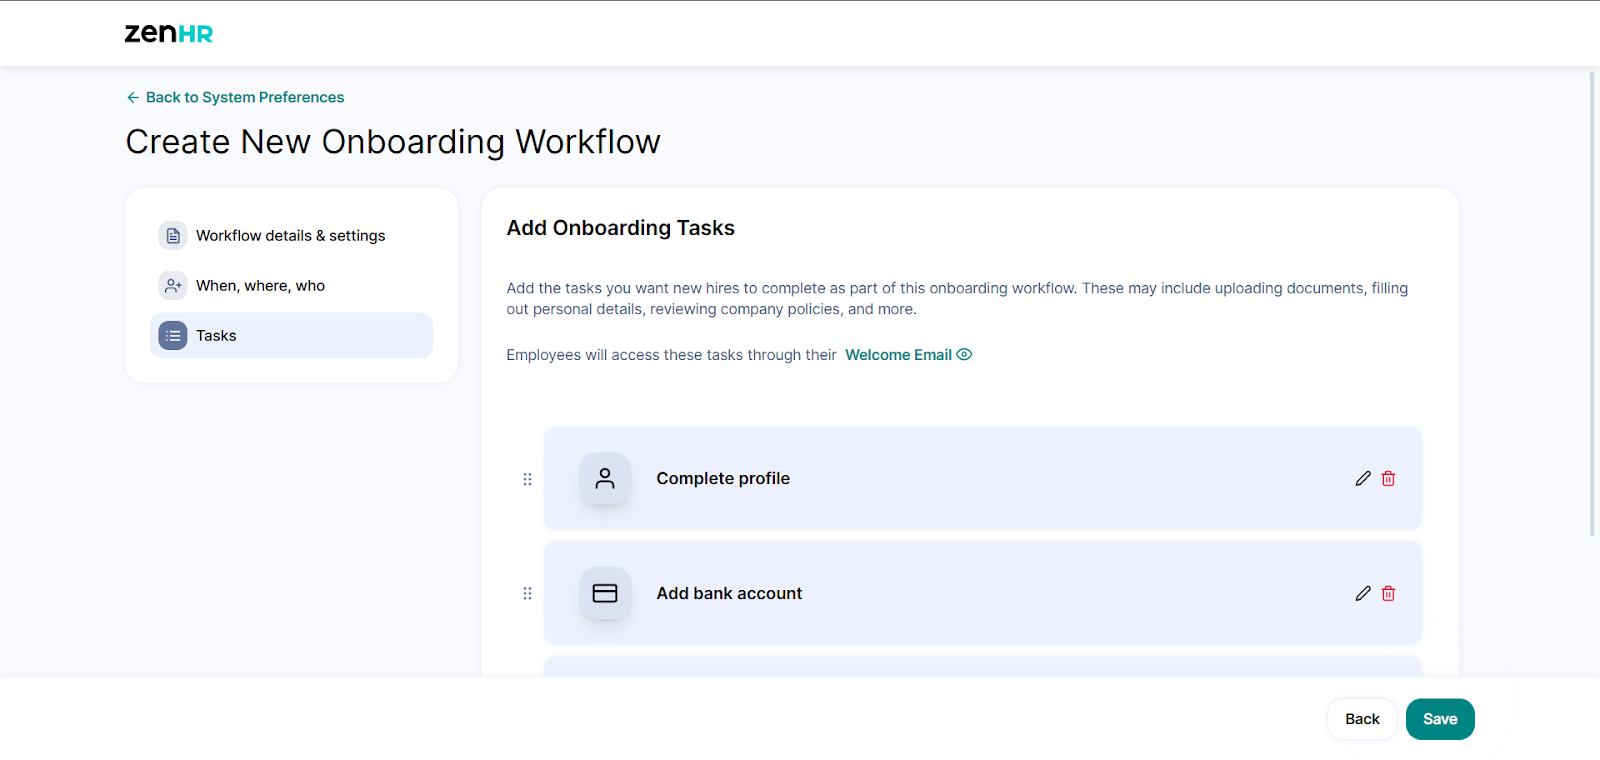Image resolution: width=1600 pixels, height=760 pixels.
Task: Open Workflow details & settings step
Action: click(291, 235)
